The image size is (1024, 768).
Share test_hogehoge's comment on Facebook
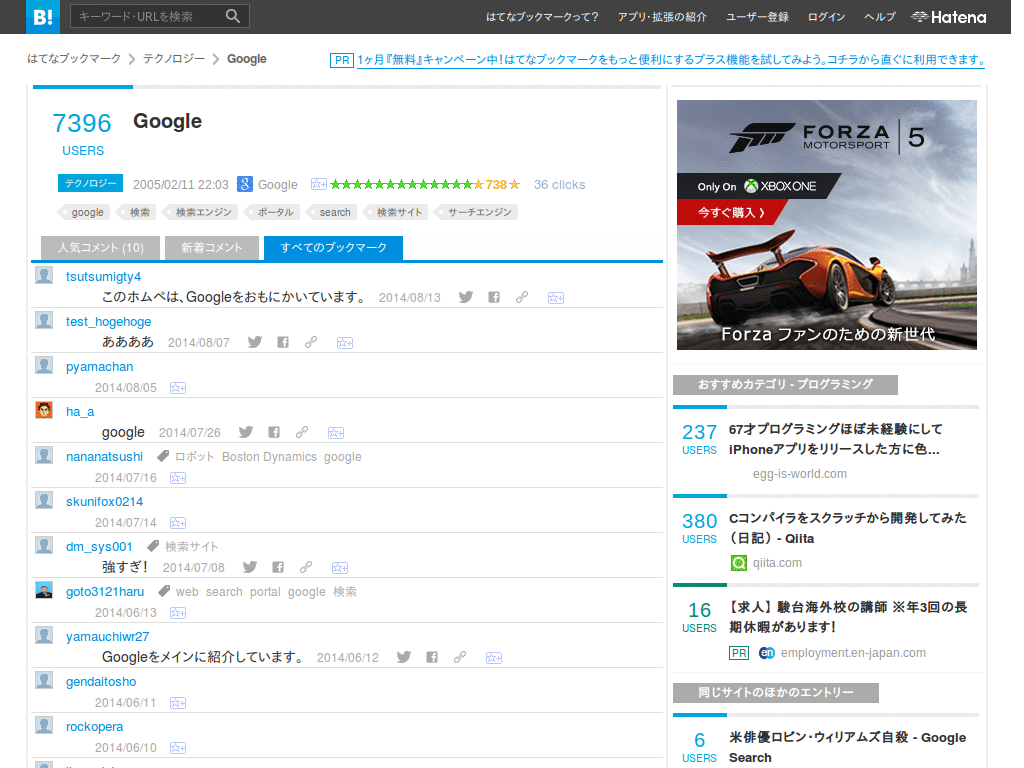point(283,342)
